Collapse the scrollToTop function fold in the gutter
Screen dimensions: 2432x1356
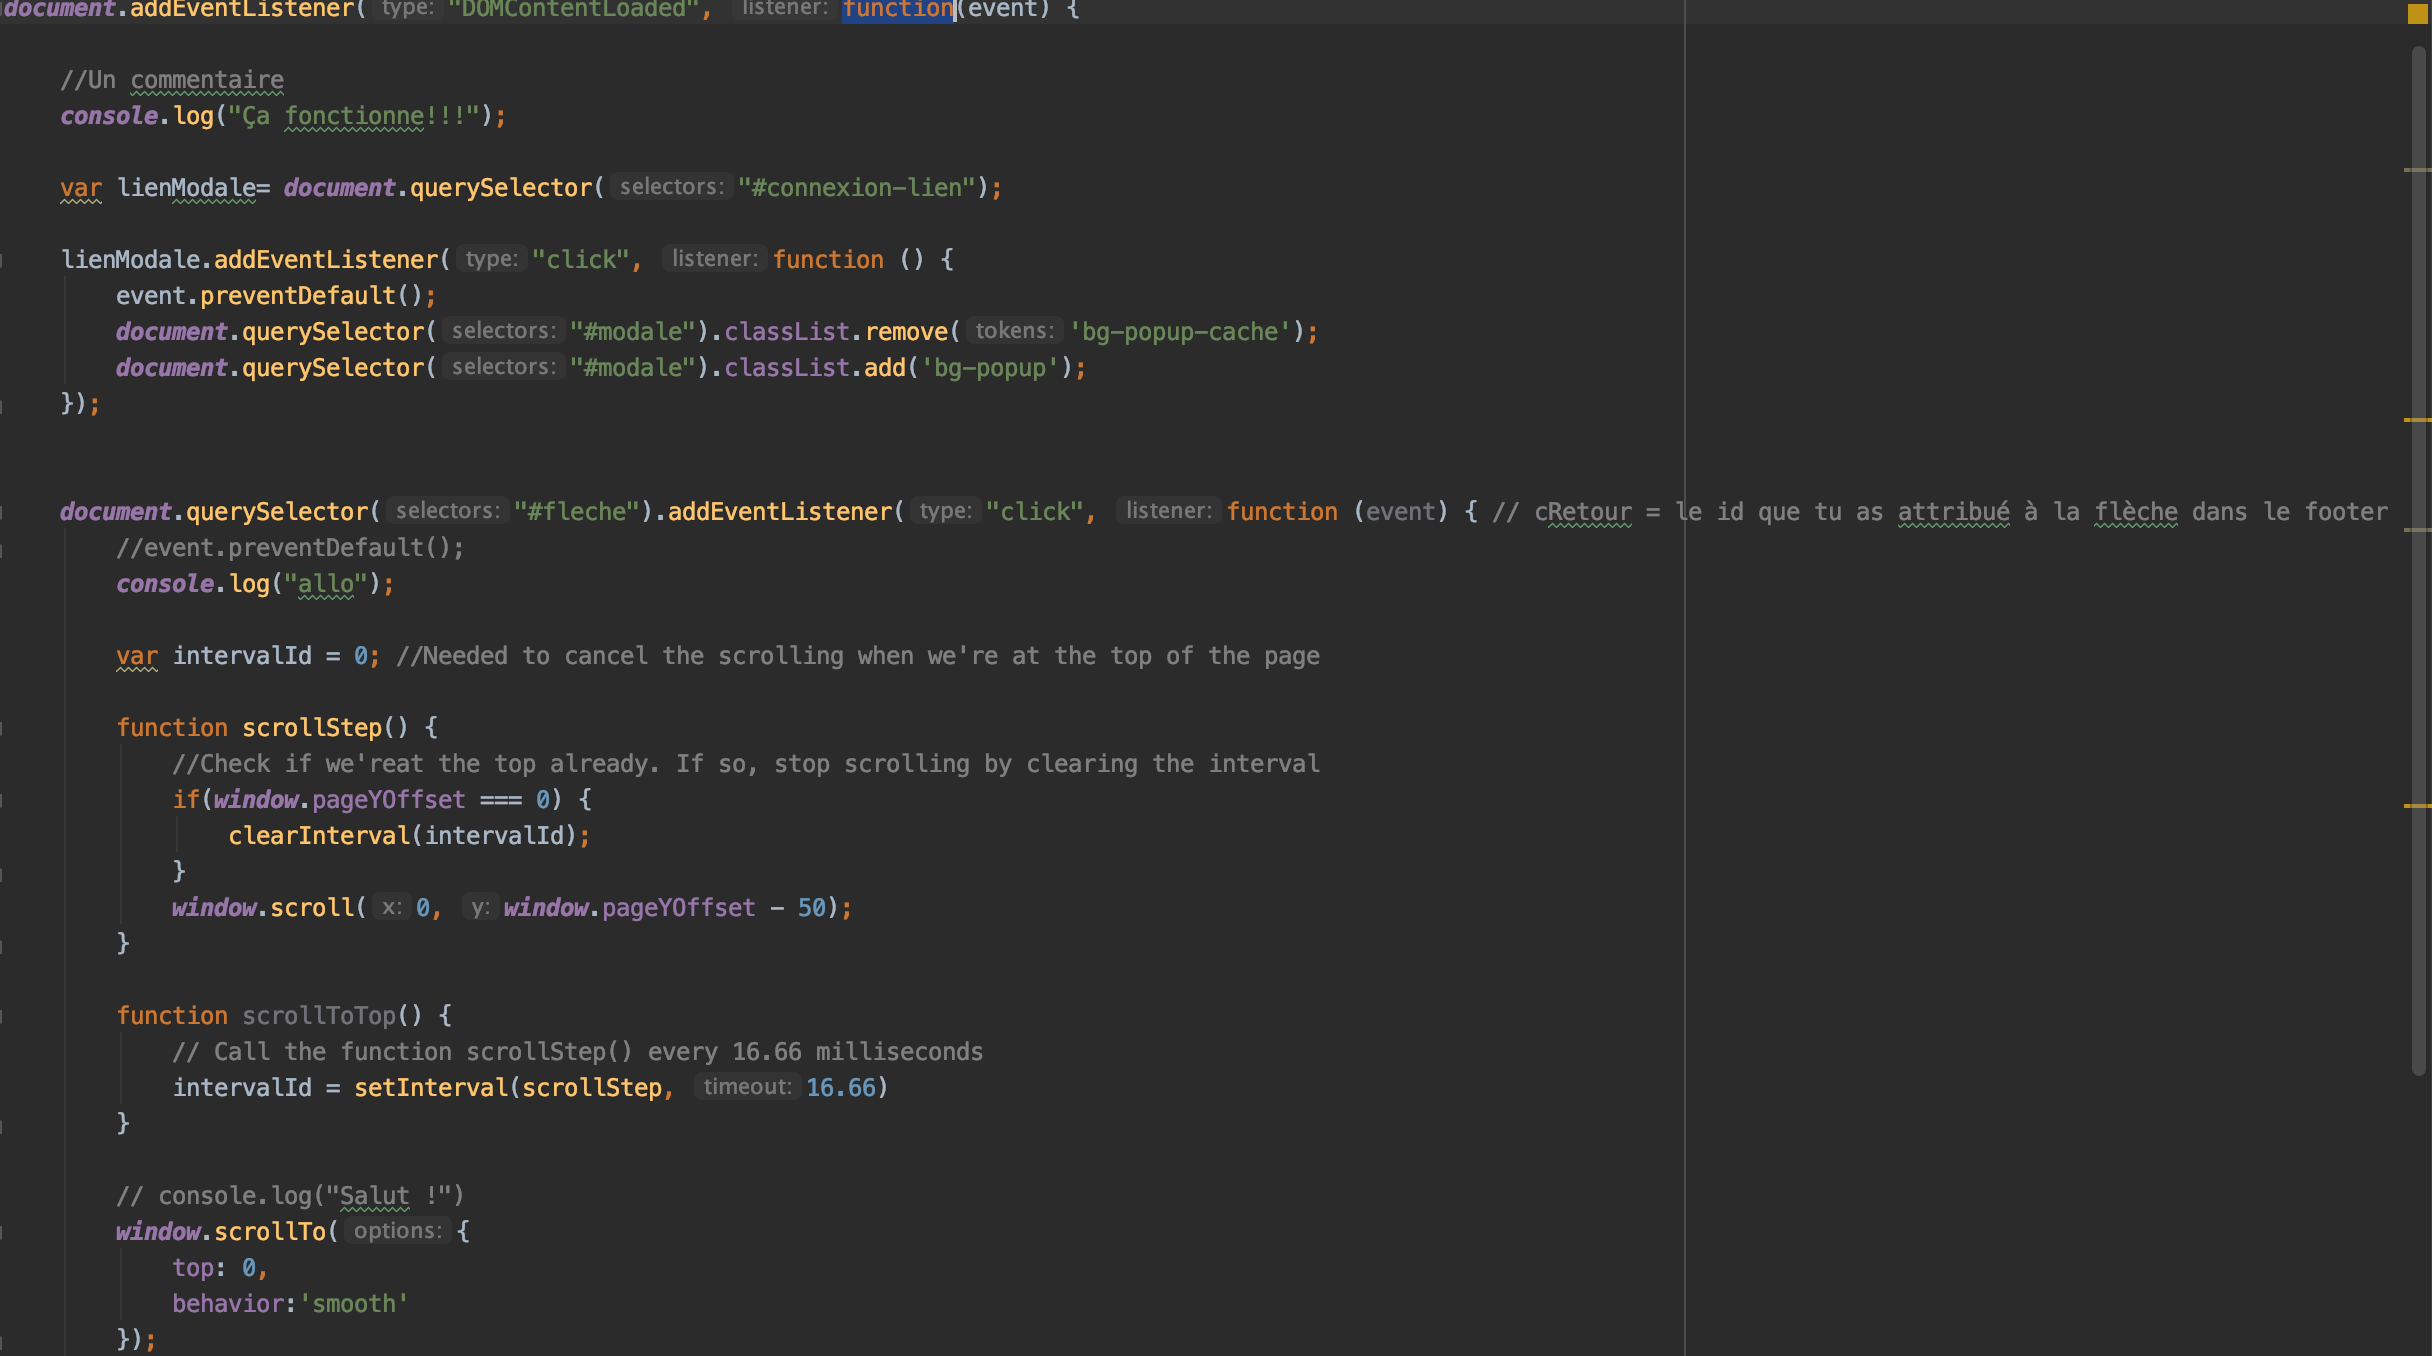(3, 1016)
